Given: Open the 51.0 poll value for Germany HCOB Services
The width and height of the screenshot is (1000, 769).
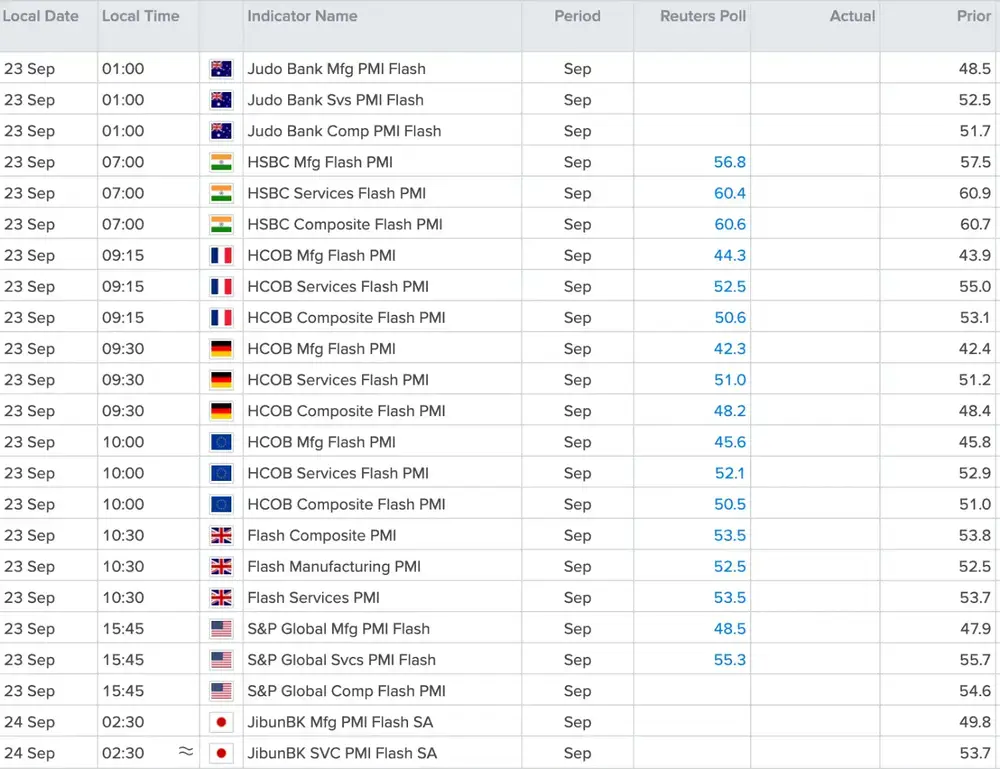Looking at the screenshot, I should coord(730,380).
